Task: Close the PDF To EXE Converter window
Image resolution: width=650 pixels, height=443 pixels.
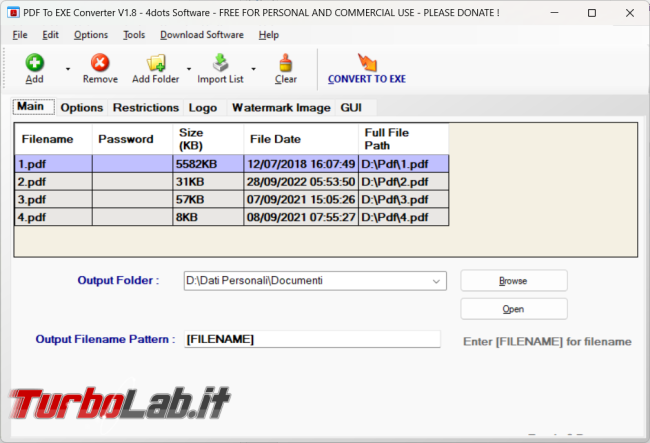Action: pyautogui.click(x=630, y=13)
